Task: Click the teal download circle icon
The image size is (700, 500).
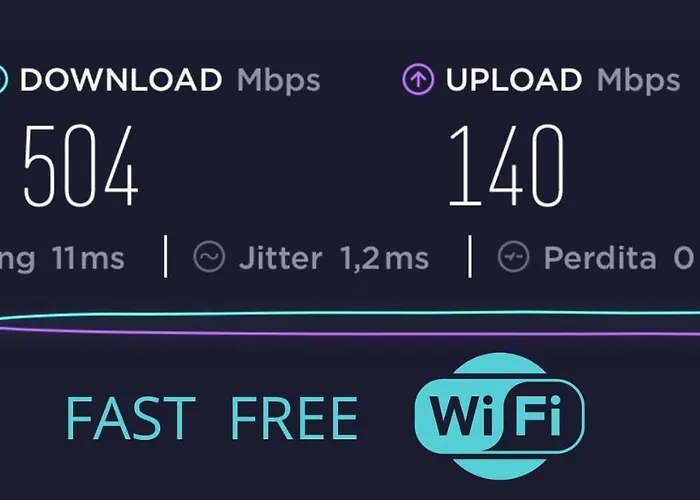Action: pos(3,79)
